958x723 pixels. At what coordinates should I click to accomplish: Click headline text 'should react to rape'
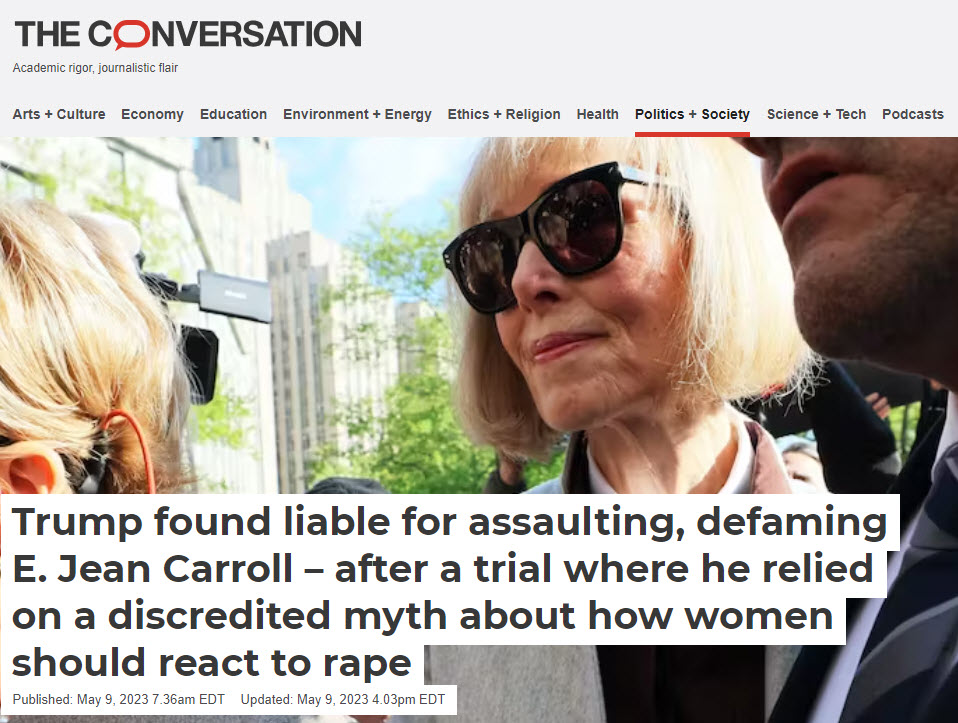[211, 662]
